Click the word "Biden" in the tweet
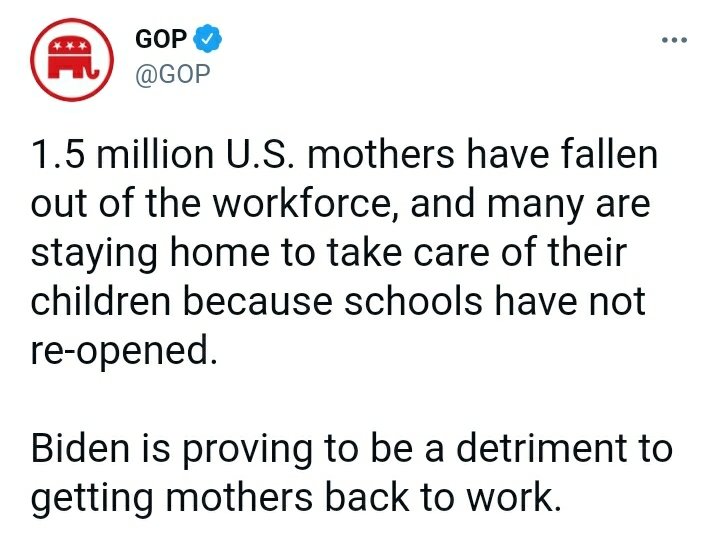 pos(80,448)
